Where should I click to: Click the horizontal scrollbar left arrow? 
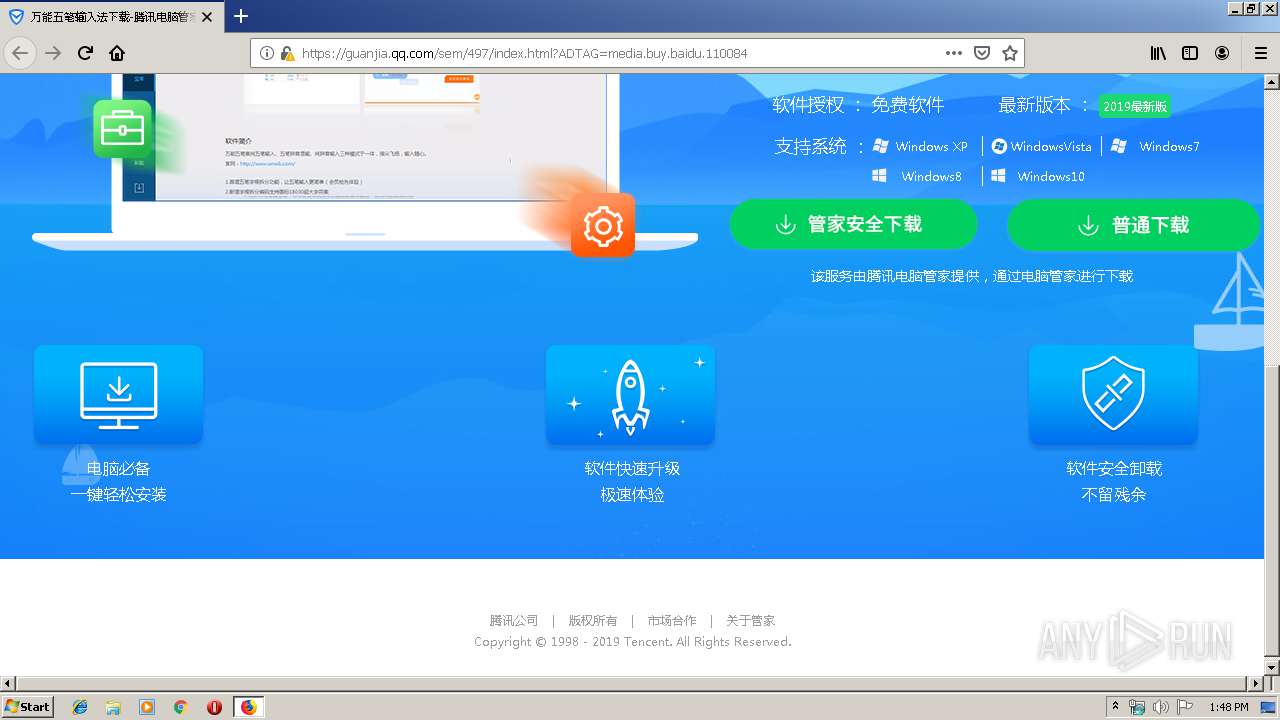(x=8, y=683)
